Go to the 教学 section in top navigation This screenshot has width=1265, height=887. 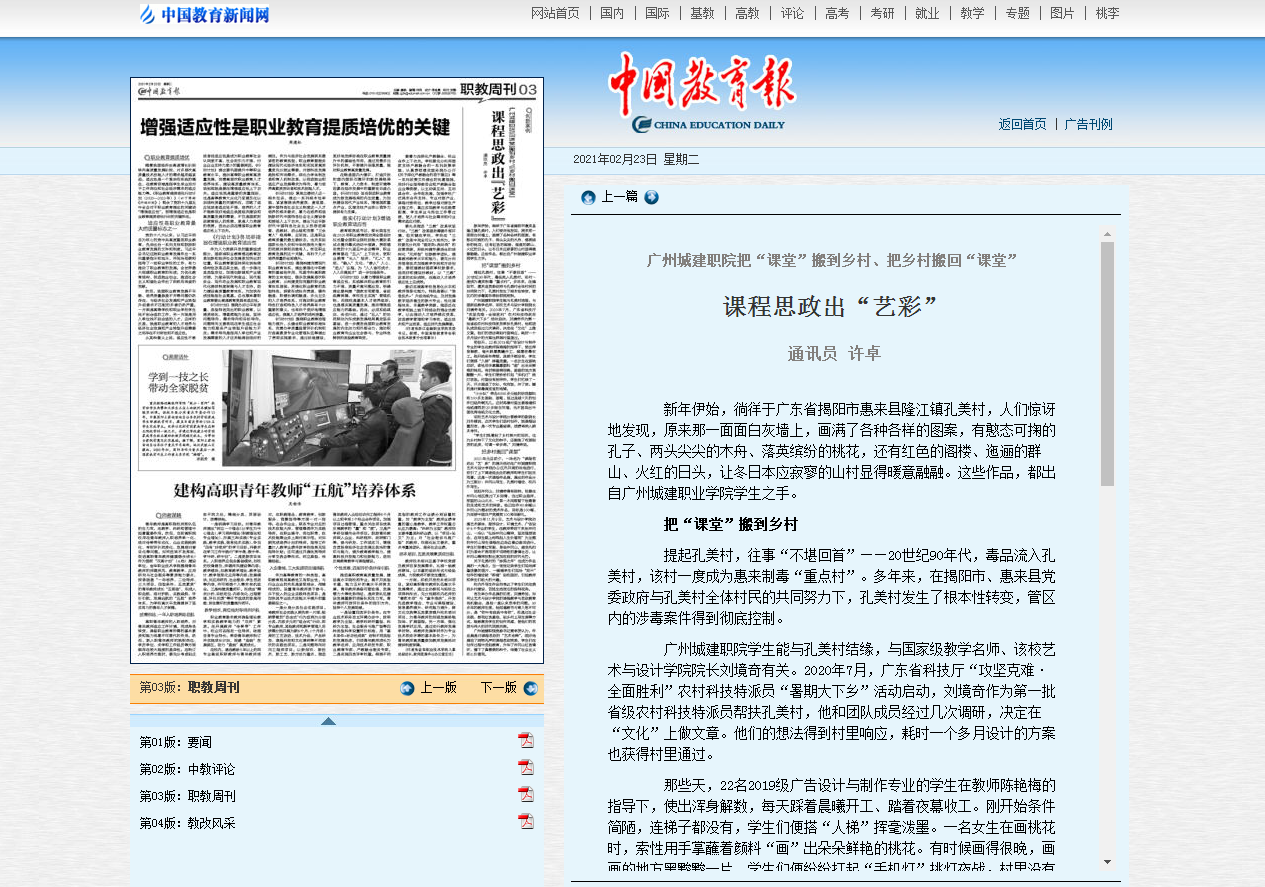(x=972, y=13)
